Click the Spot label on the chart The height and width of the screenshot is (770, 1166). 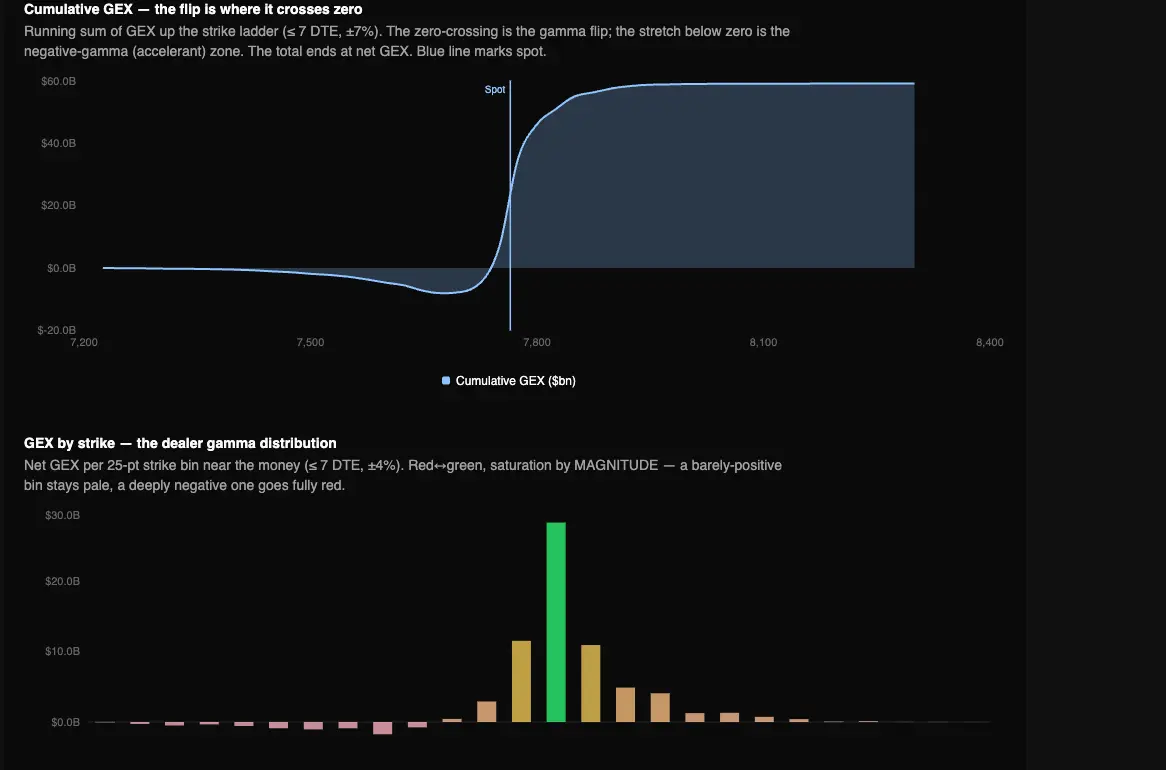(495, 89)
